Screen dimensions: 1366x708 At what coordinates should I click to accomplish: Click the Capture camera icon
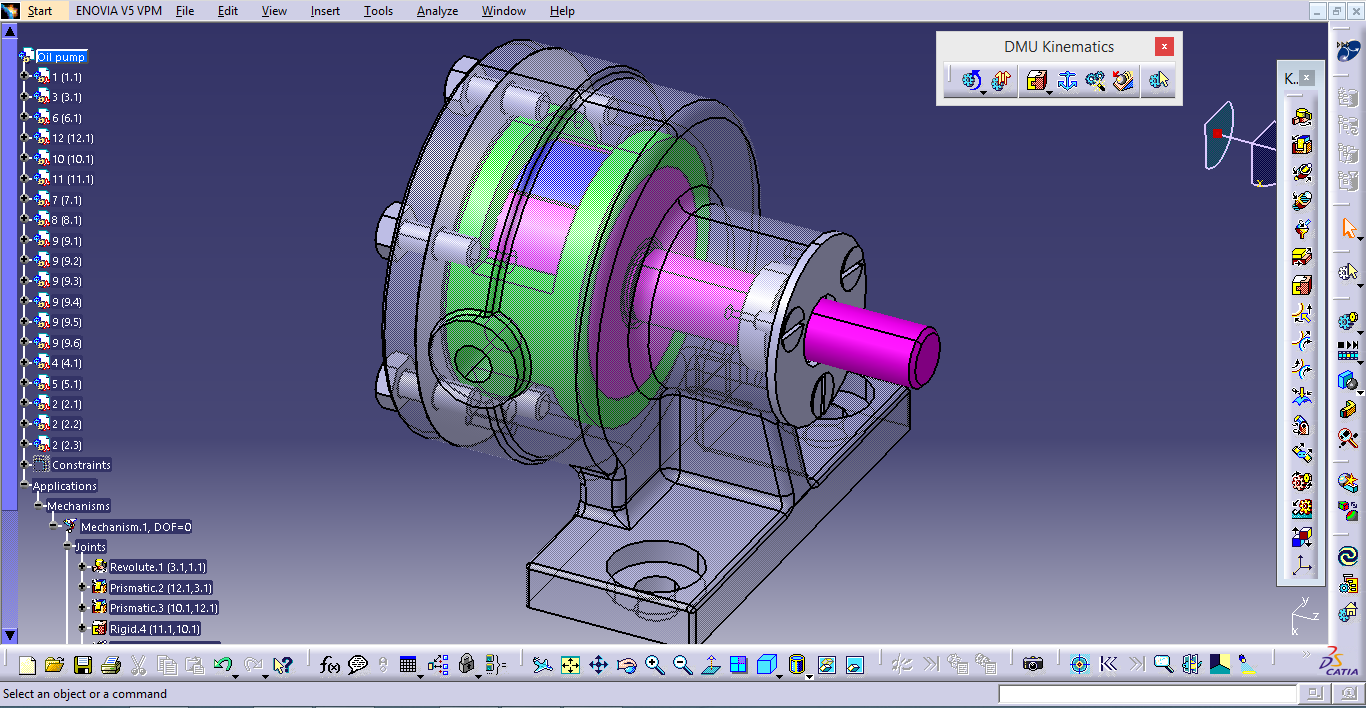(1033, 664)
